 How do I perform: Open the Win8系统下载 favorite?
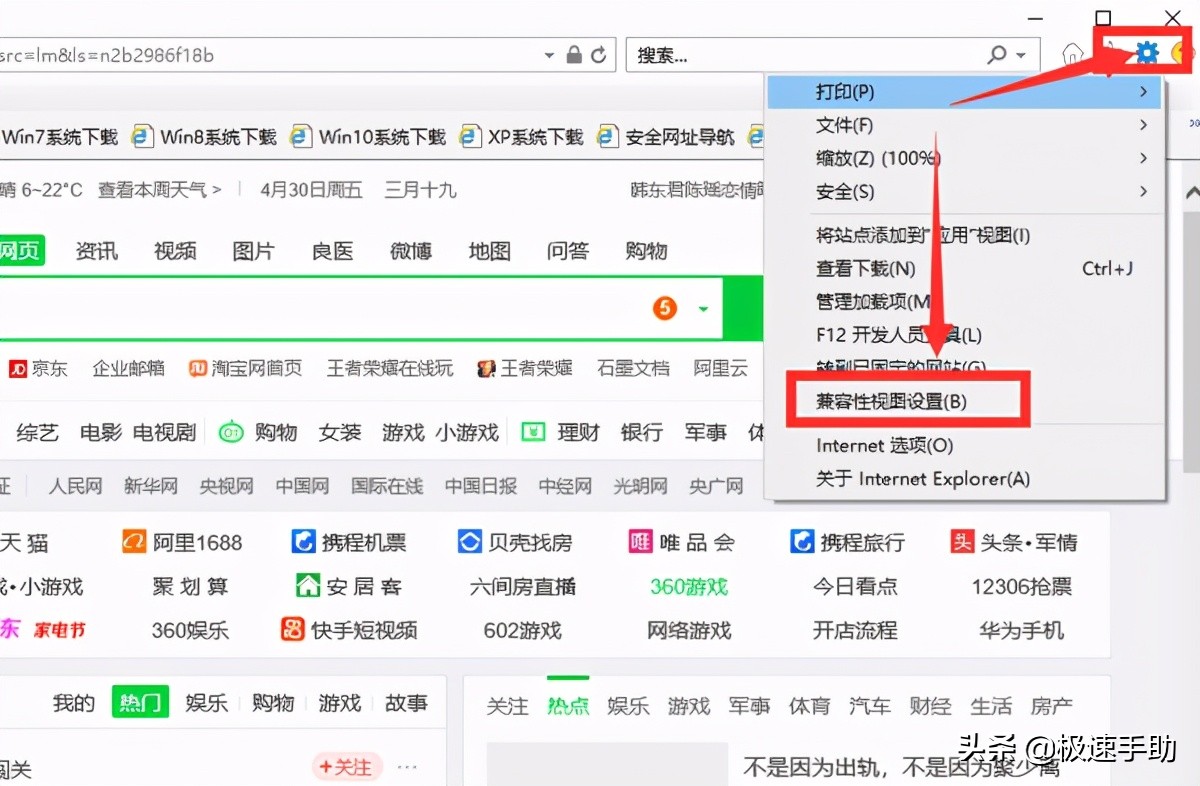point(205,137)
